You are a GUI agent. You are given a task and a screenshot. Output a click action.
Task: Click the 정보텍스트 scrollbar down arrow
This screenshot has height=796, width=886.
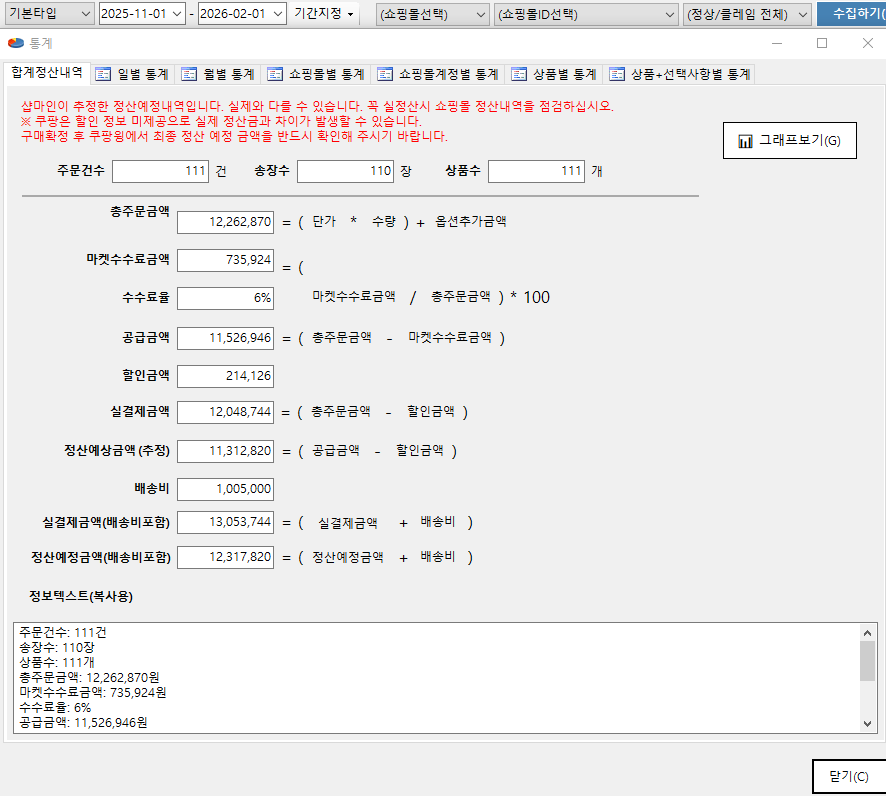pos(867,723)
